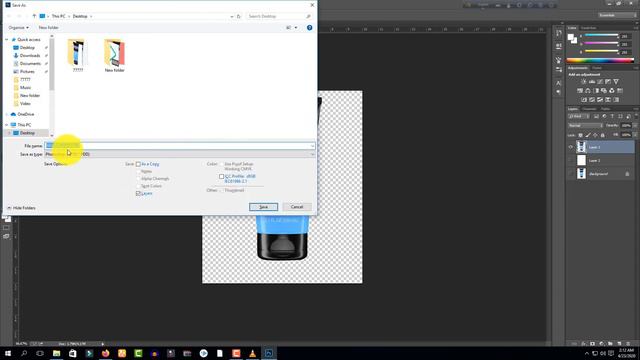Image resolution: width=640 pixels, height=360 pixels.
Task: Expand the OneDrive tree node
Action: [7, 114]
